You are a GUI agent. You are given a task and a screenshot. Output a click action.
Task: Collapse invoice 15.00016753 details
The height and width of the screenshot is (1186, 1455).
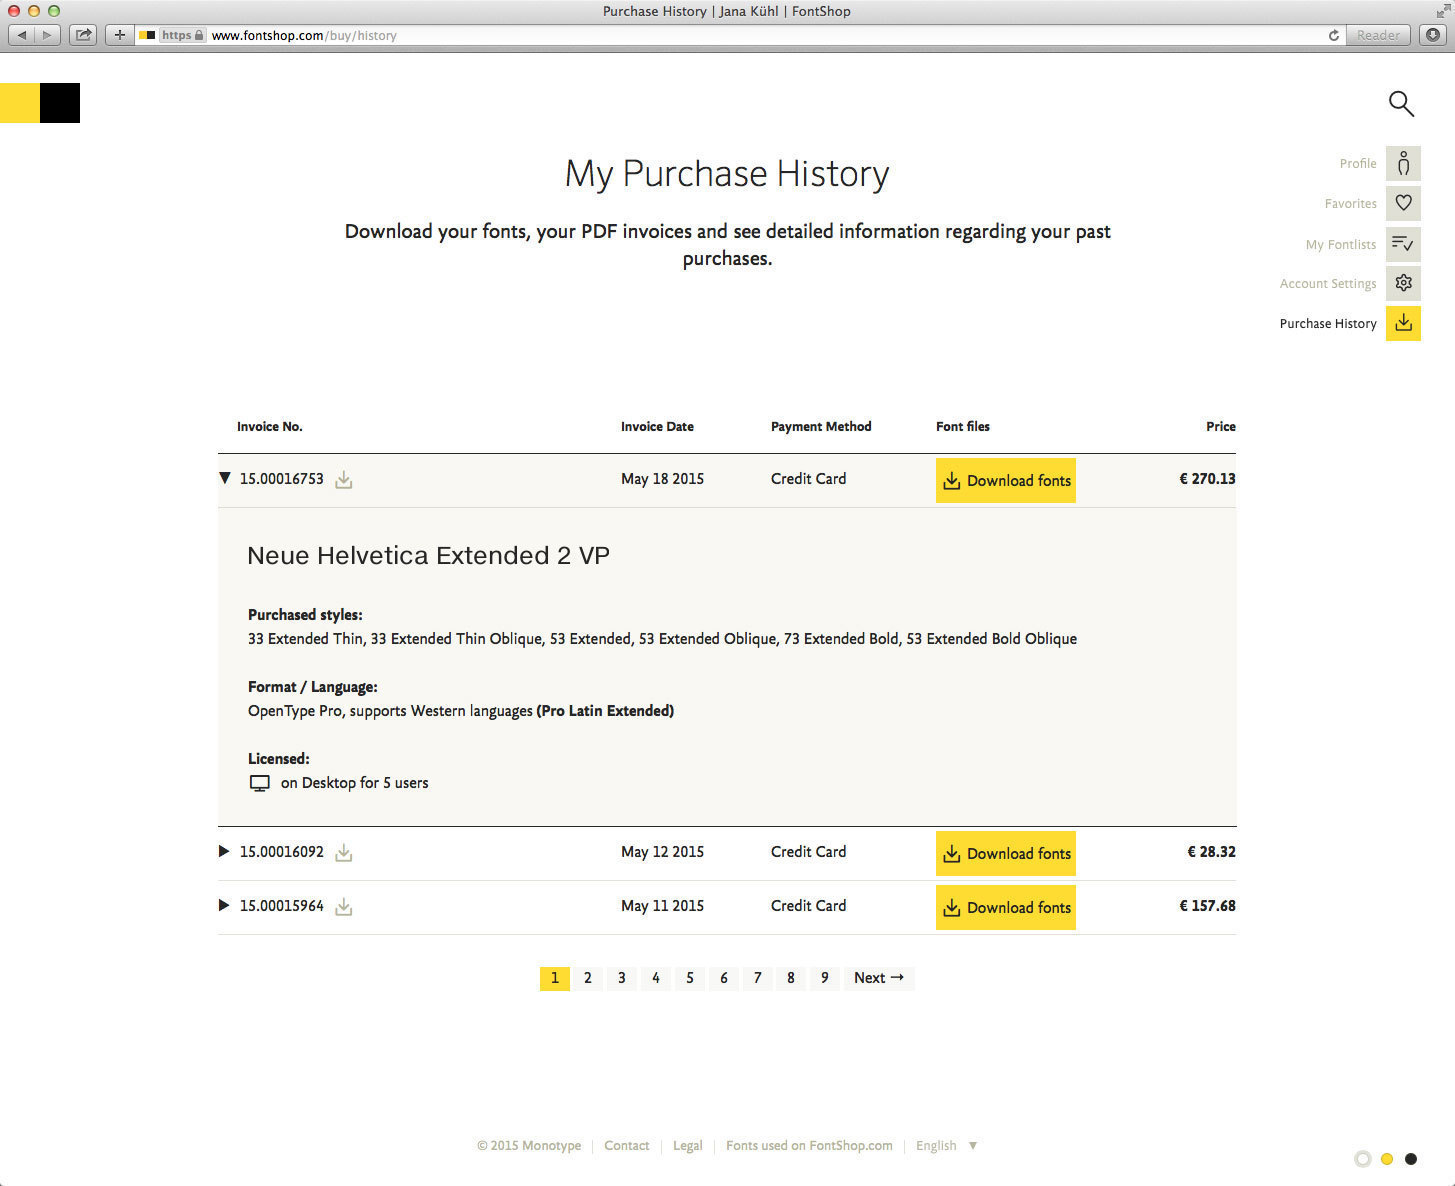[225, 479]
